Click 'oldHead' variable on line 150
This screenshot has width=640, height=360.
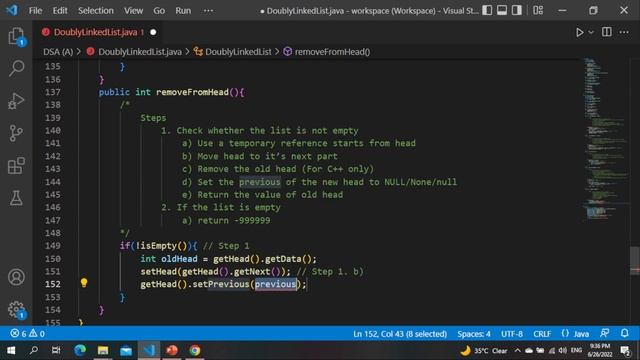coord(179,259)
